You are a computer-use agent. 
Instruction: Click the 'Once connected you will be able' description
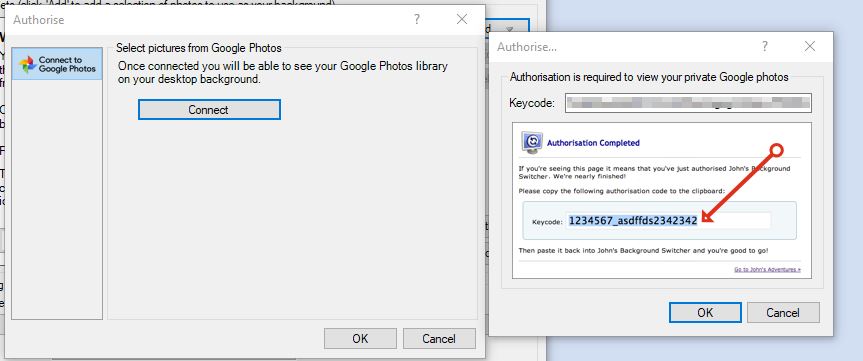[283, 73]
